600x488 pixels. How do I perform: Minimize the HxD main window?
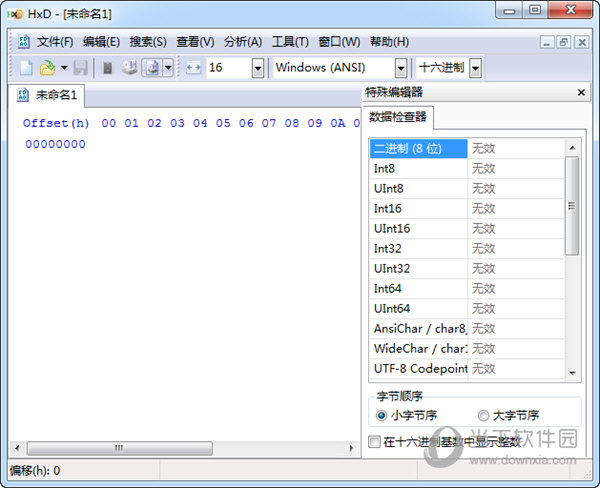point(509,11)
